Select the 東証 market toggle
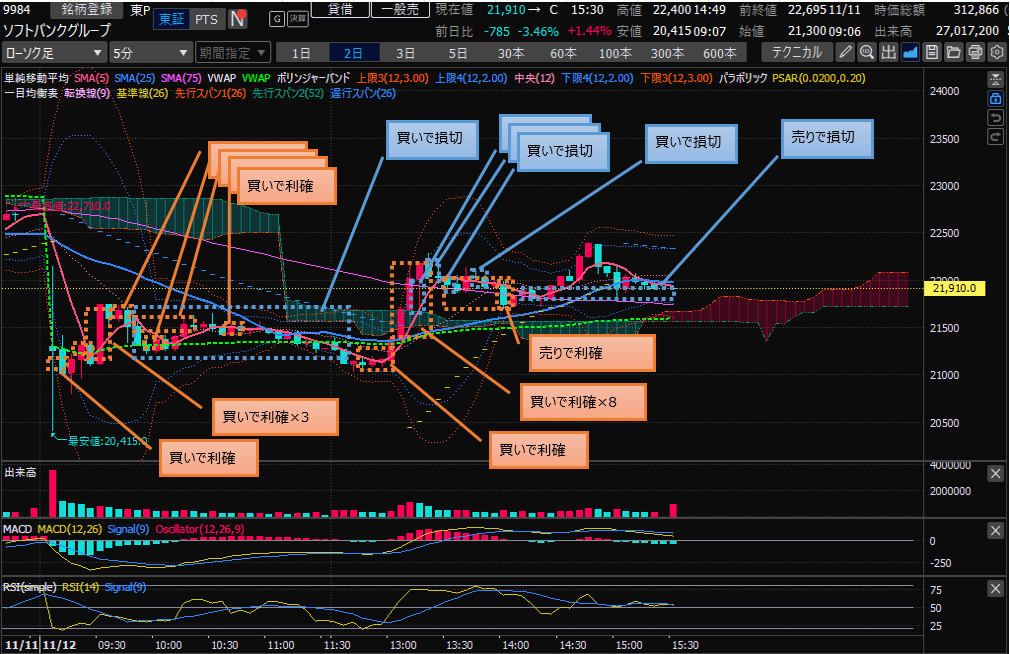Image resolution: width=1010 pixels, height=654 pixels. point(171,19)
